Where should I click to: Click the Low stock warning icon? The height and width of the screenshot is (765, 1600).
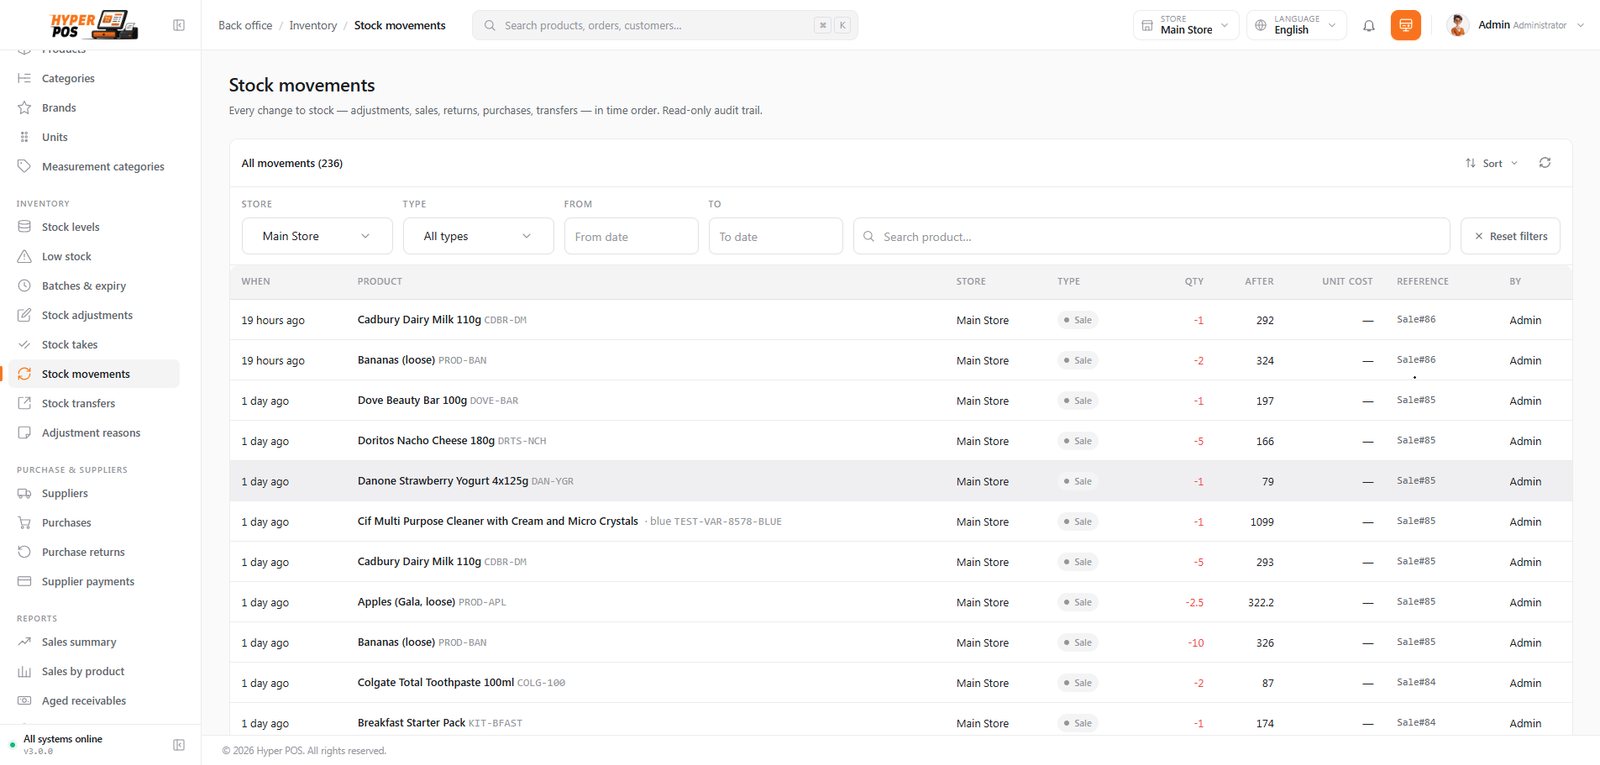click(x=24, y=257)
